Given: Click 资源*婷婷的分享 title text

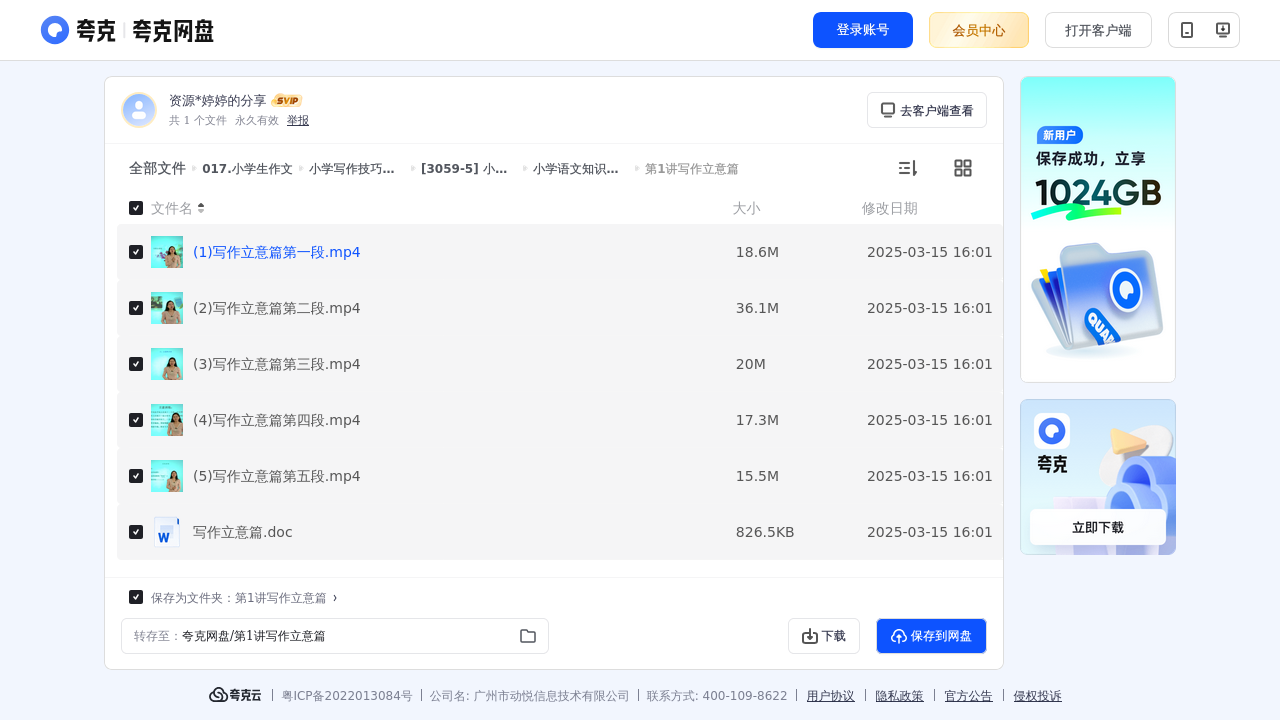Looking at the screenshot, I should (x=218, y=101).
